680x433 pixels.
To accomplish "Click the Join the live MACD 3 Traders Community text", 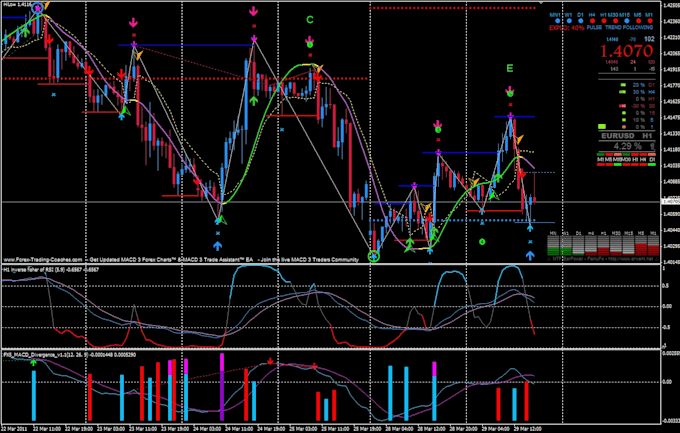I will click(309, 260).
